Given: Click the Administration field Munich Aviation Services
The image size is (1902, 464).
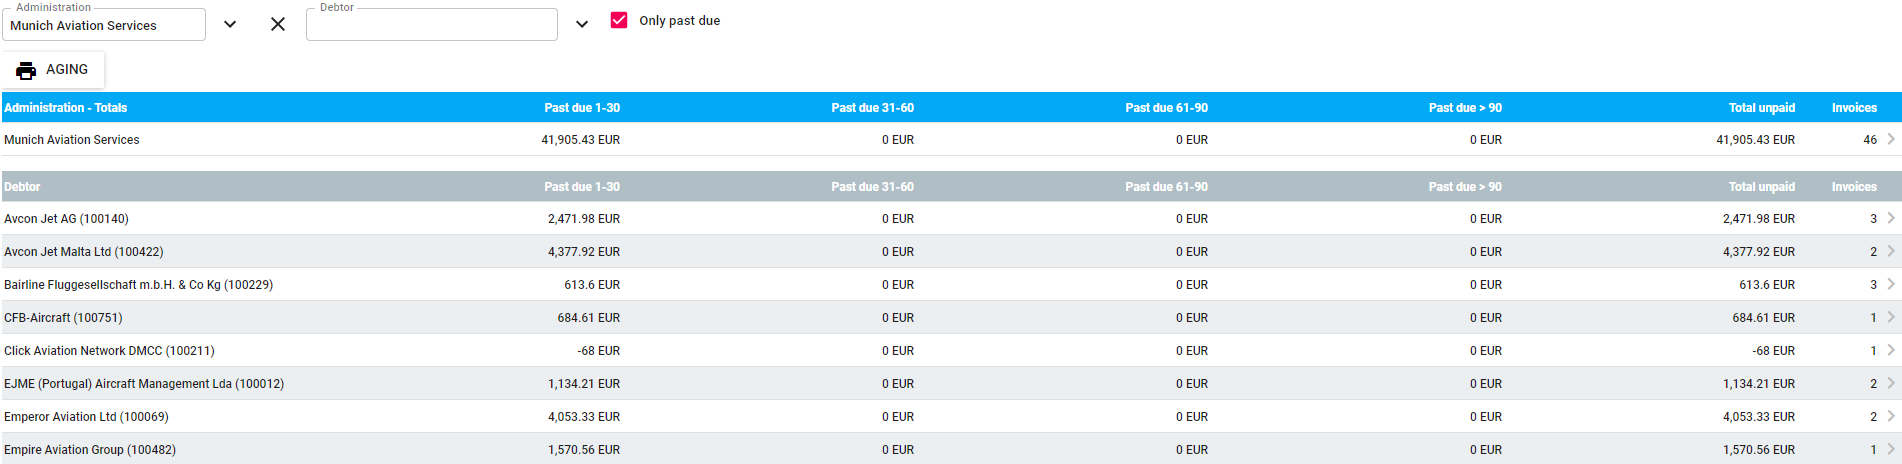Looking at the screenshot, I should click(x=104, y=25).
